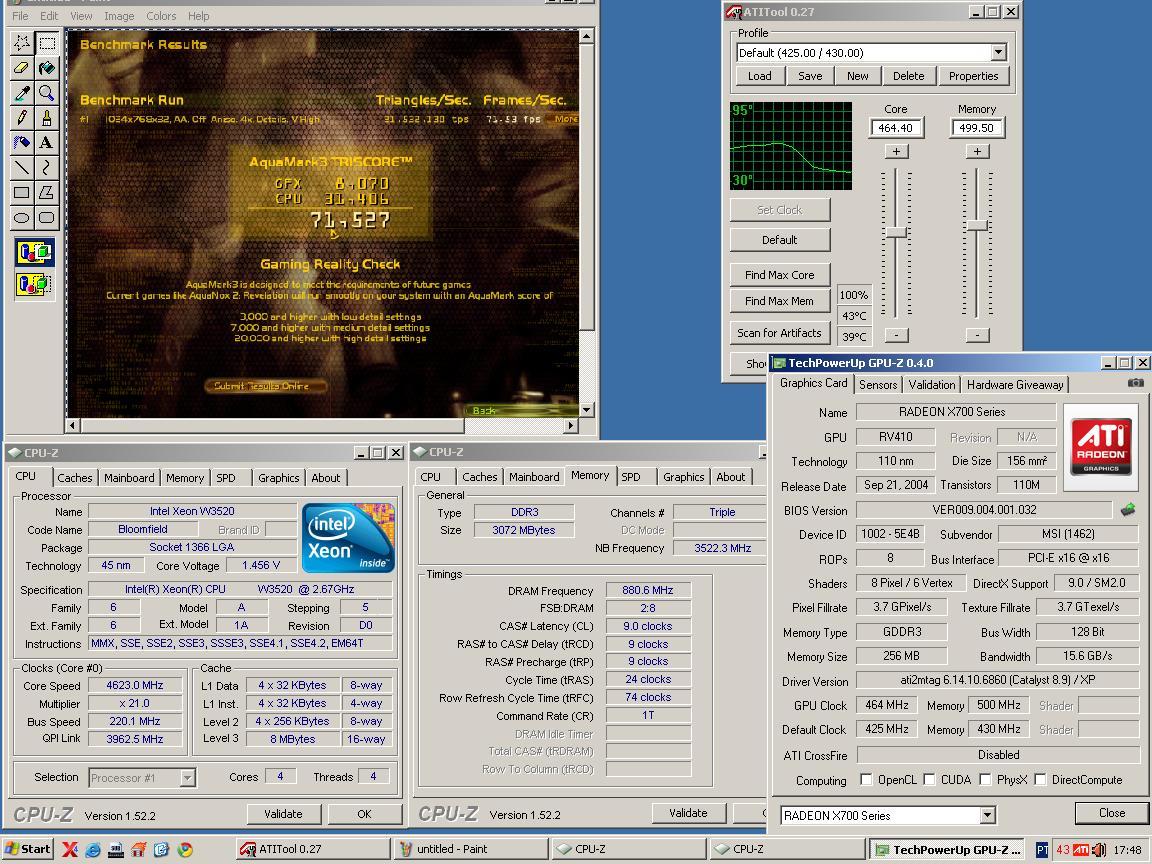
Task: Click the Core clock value field
Action: click(896, 128)
